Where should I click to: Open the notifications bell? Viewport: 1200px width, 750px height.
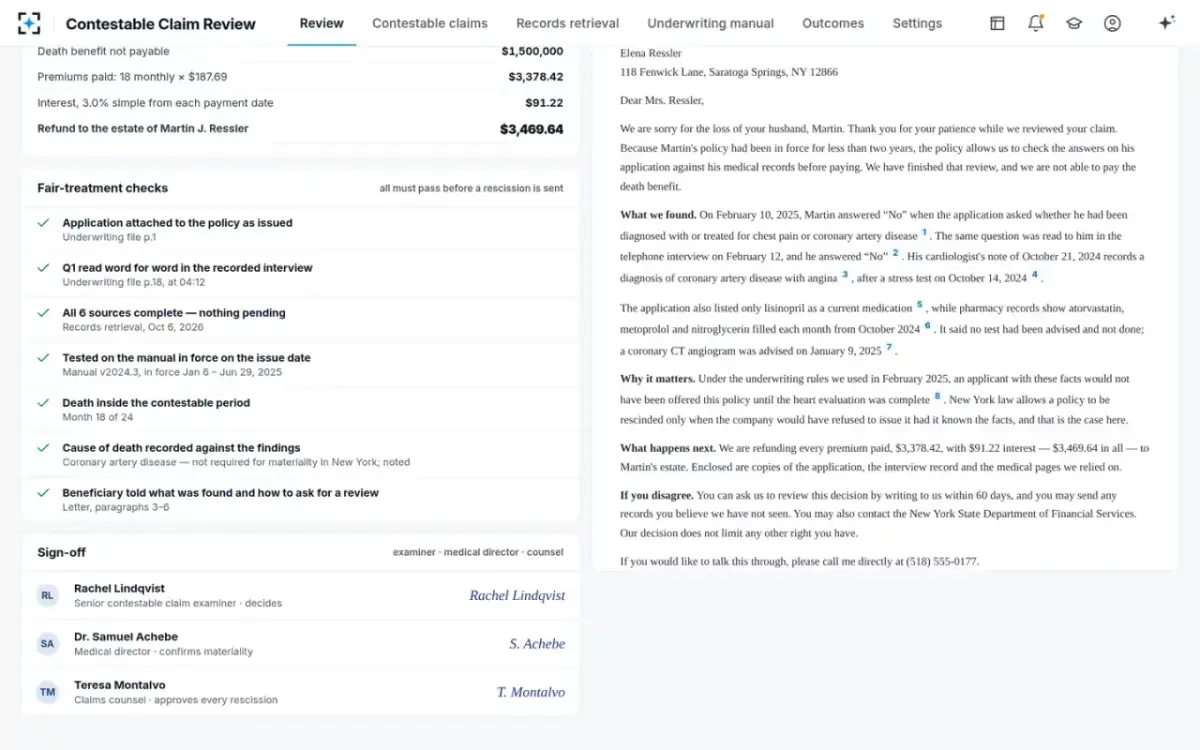click(1036, 23)
